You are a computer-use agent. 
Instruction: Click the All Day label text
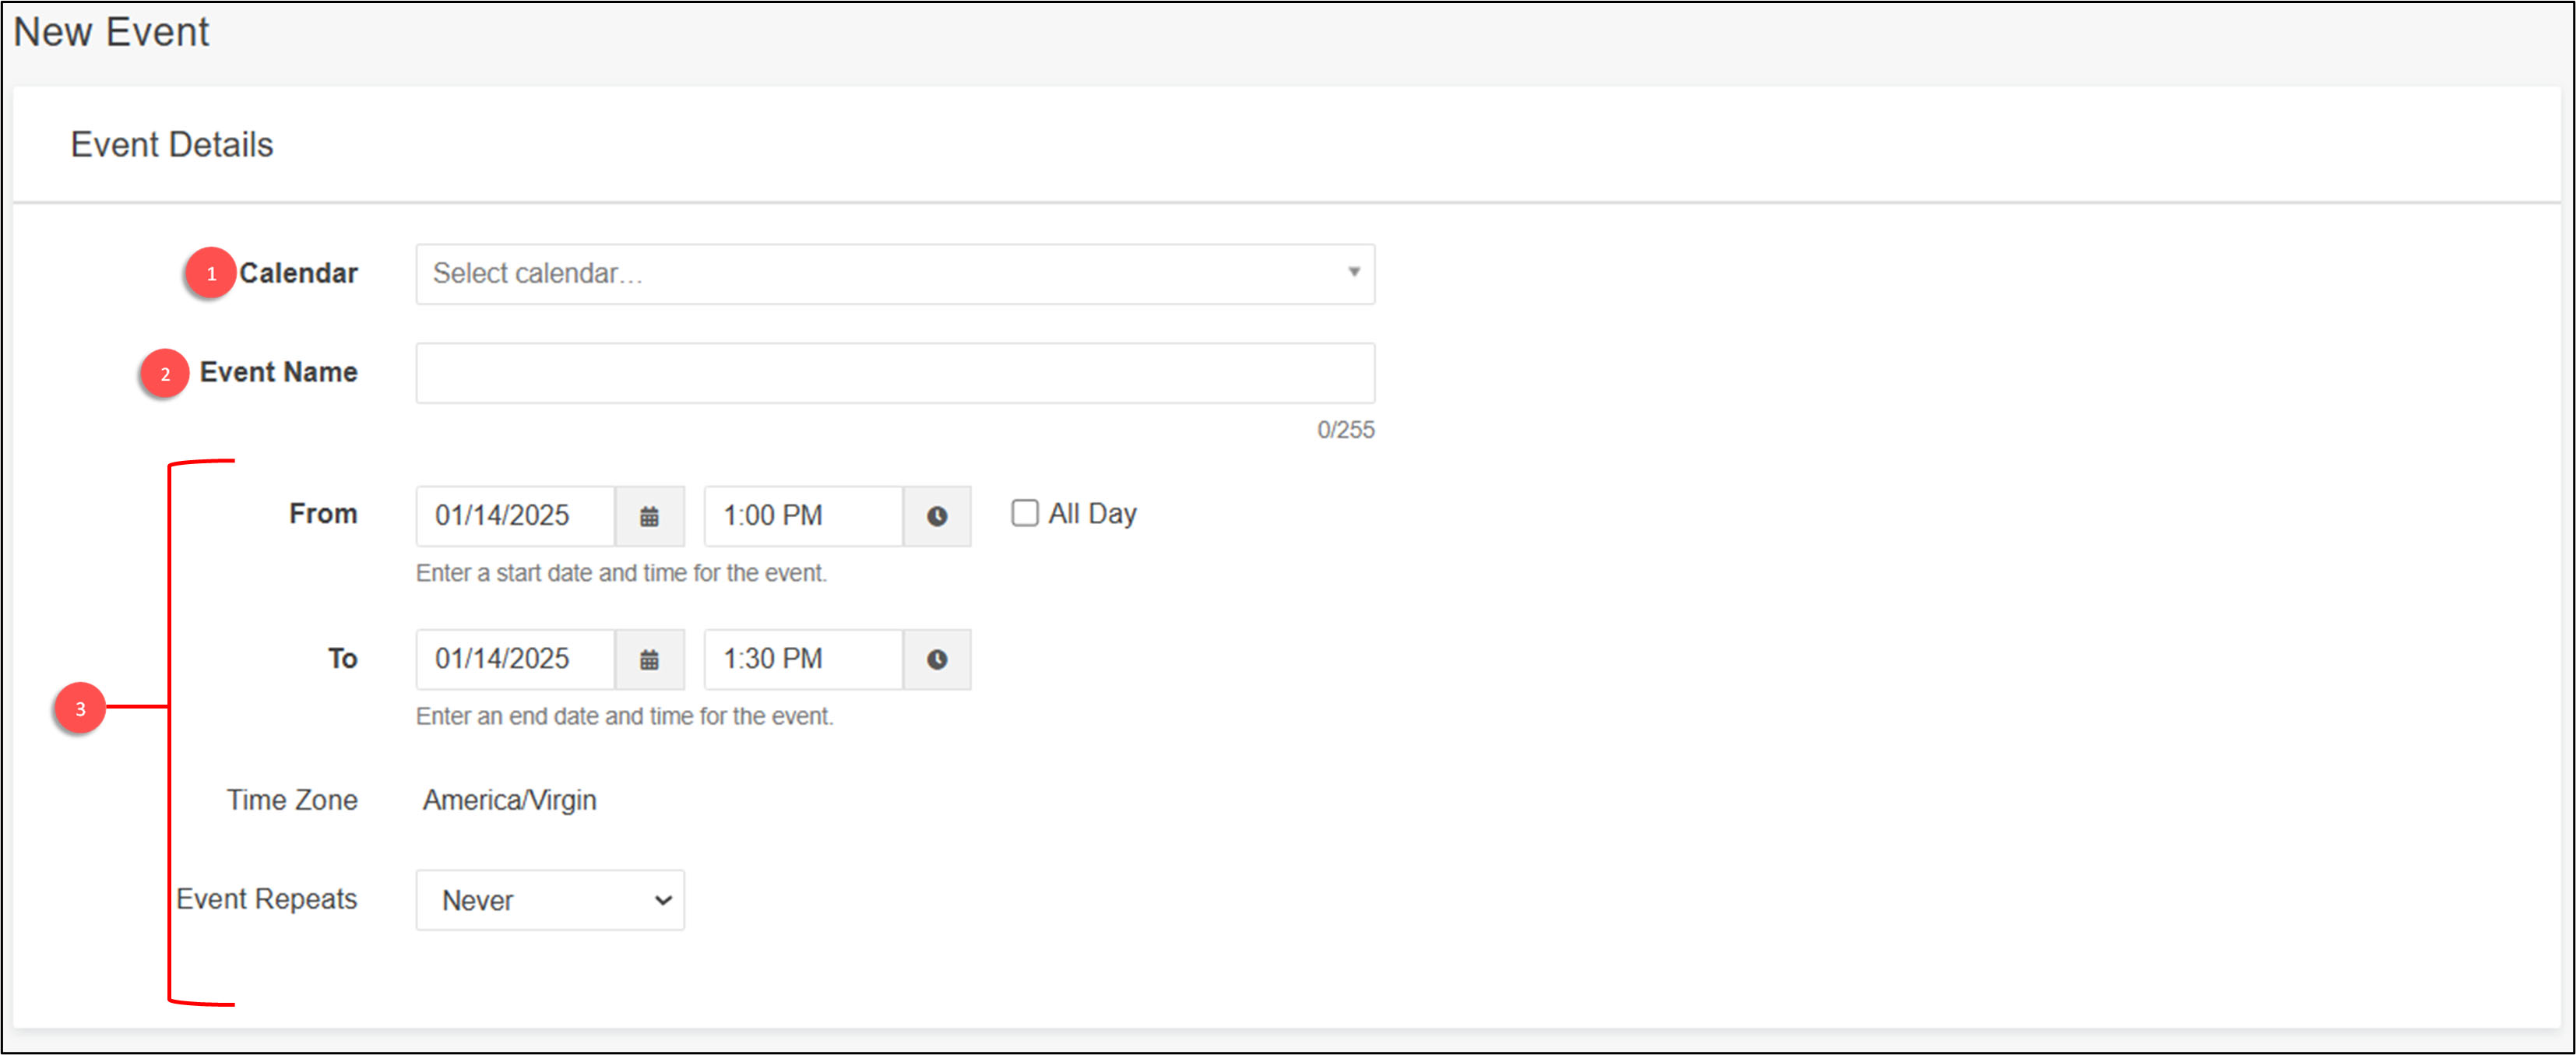coord(1092,513)
